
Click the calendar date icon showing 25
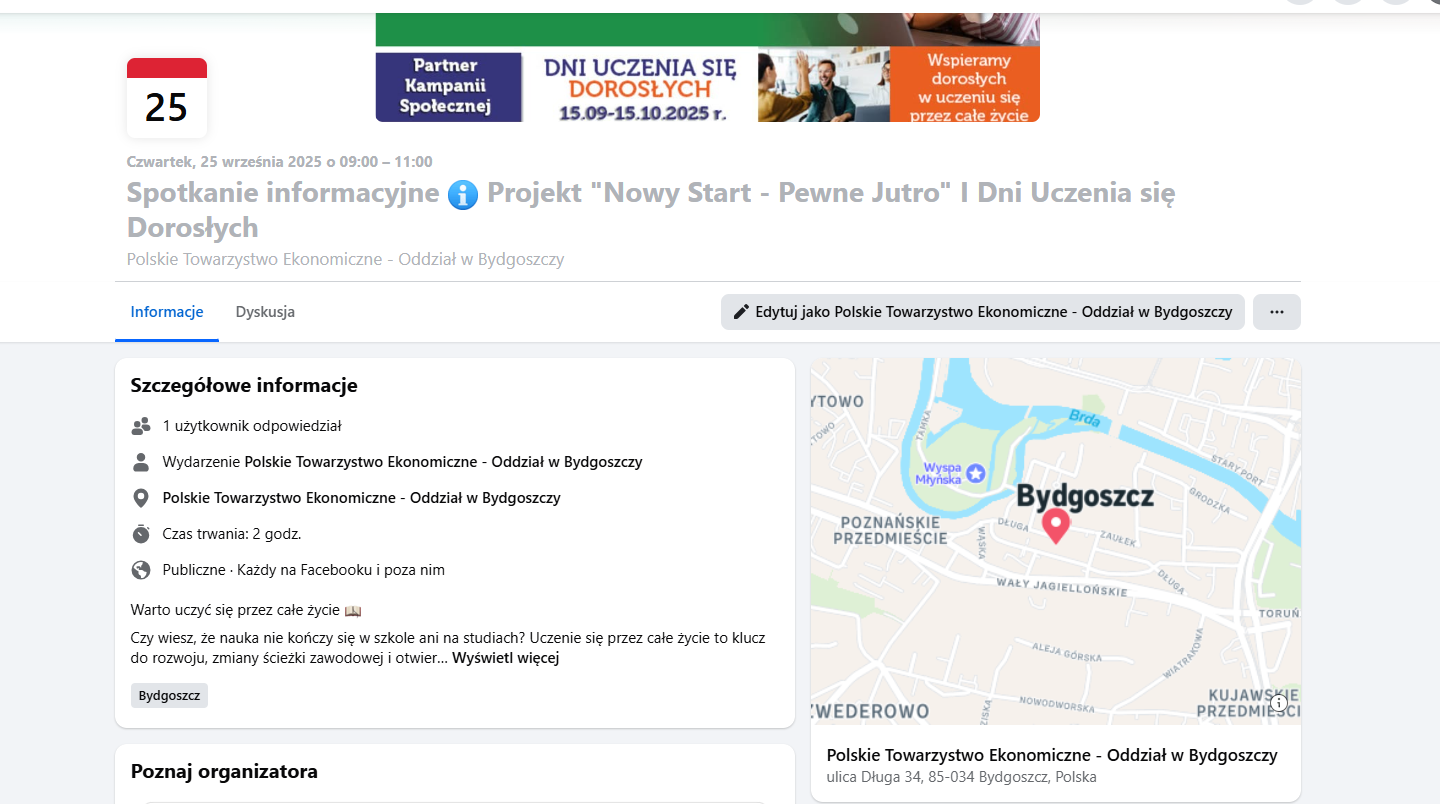coord(166,98)
